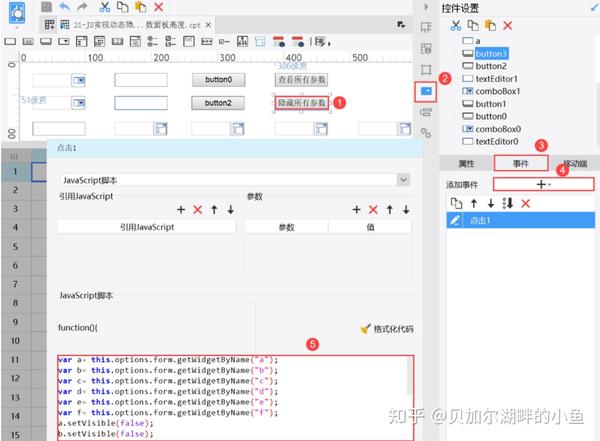Click the undo arrow in top toolbar

tap(65, 7)
